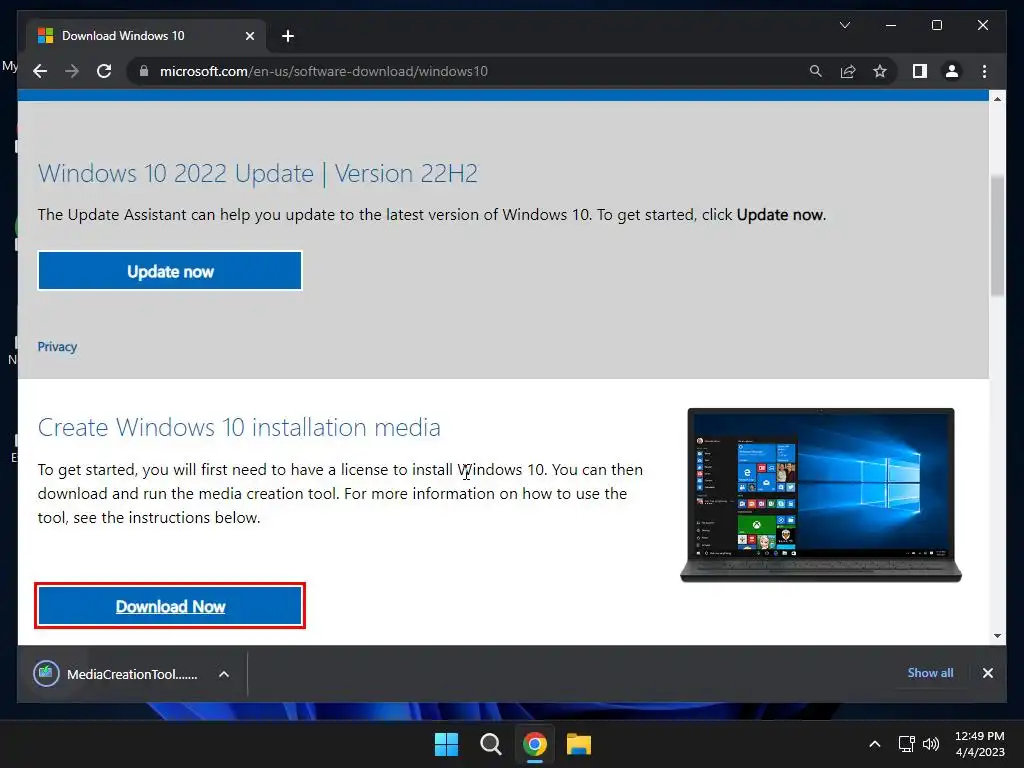Click the scrollbar up arrow

tap(997, 99)
